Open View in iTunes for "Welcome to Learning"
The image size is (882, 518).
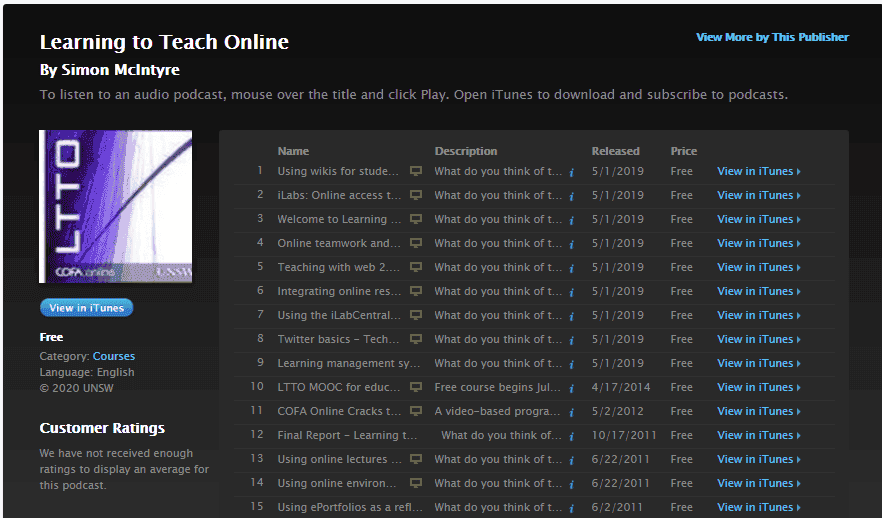(x=758, y=219)
